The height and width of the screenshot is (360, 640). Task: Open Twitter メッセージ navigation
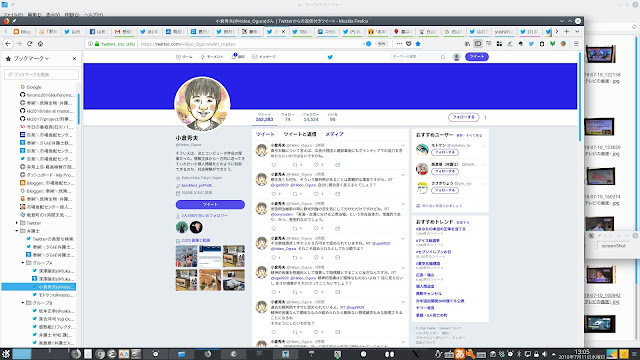point(264,57)
